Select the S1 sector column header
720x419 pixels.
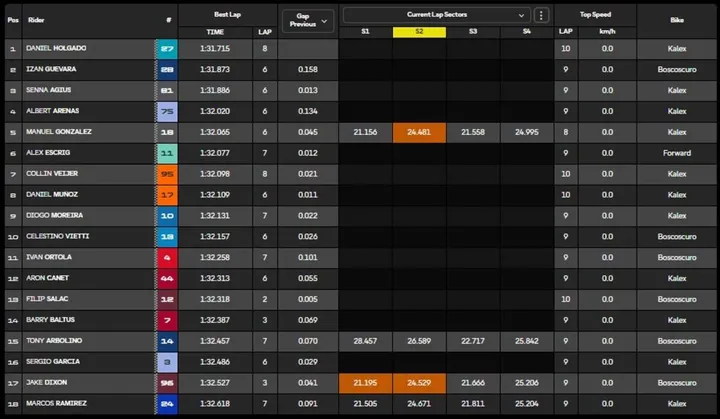pos(365,32)
